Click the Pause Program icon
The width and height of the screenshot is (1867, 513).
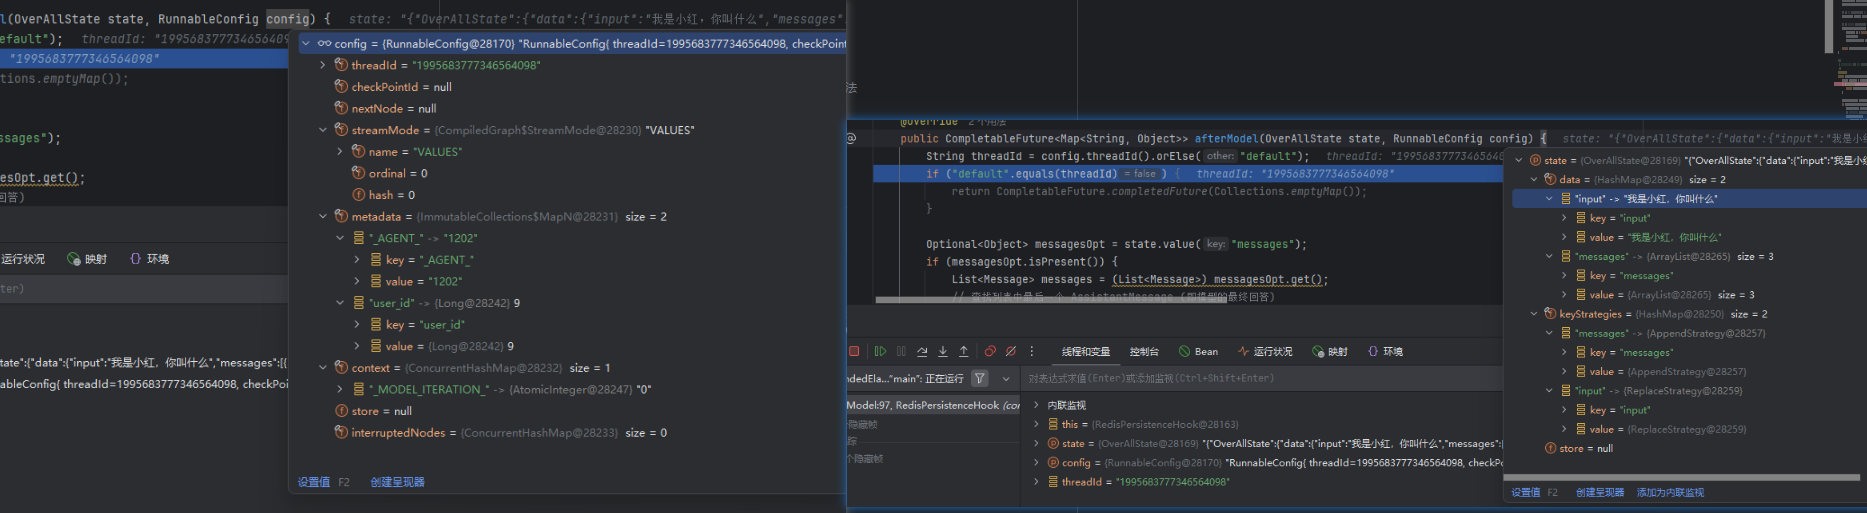(901, 351)
